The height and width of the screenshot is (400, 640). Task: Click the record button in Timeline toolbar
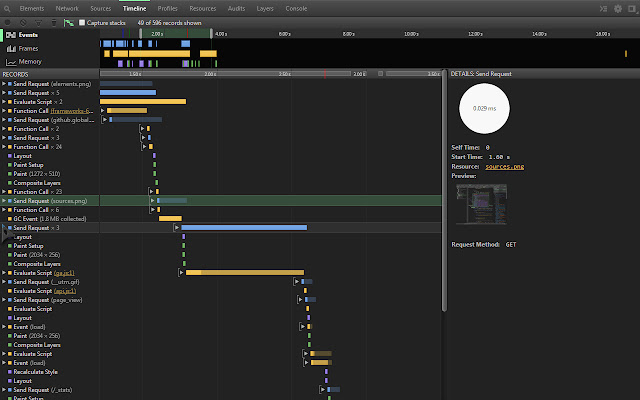(x=7, y=21)
